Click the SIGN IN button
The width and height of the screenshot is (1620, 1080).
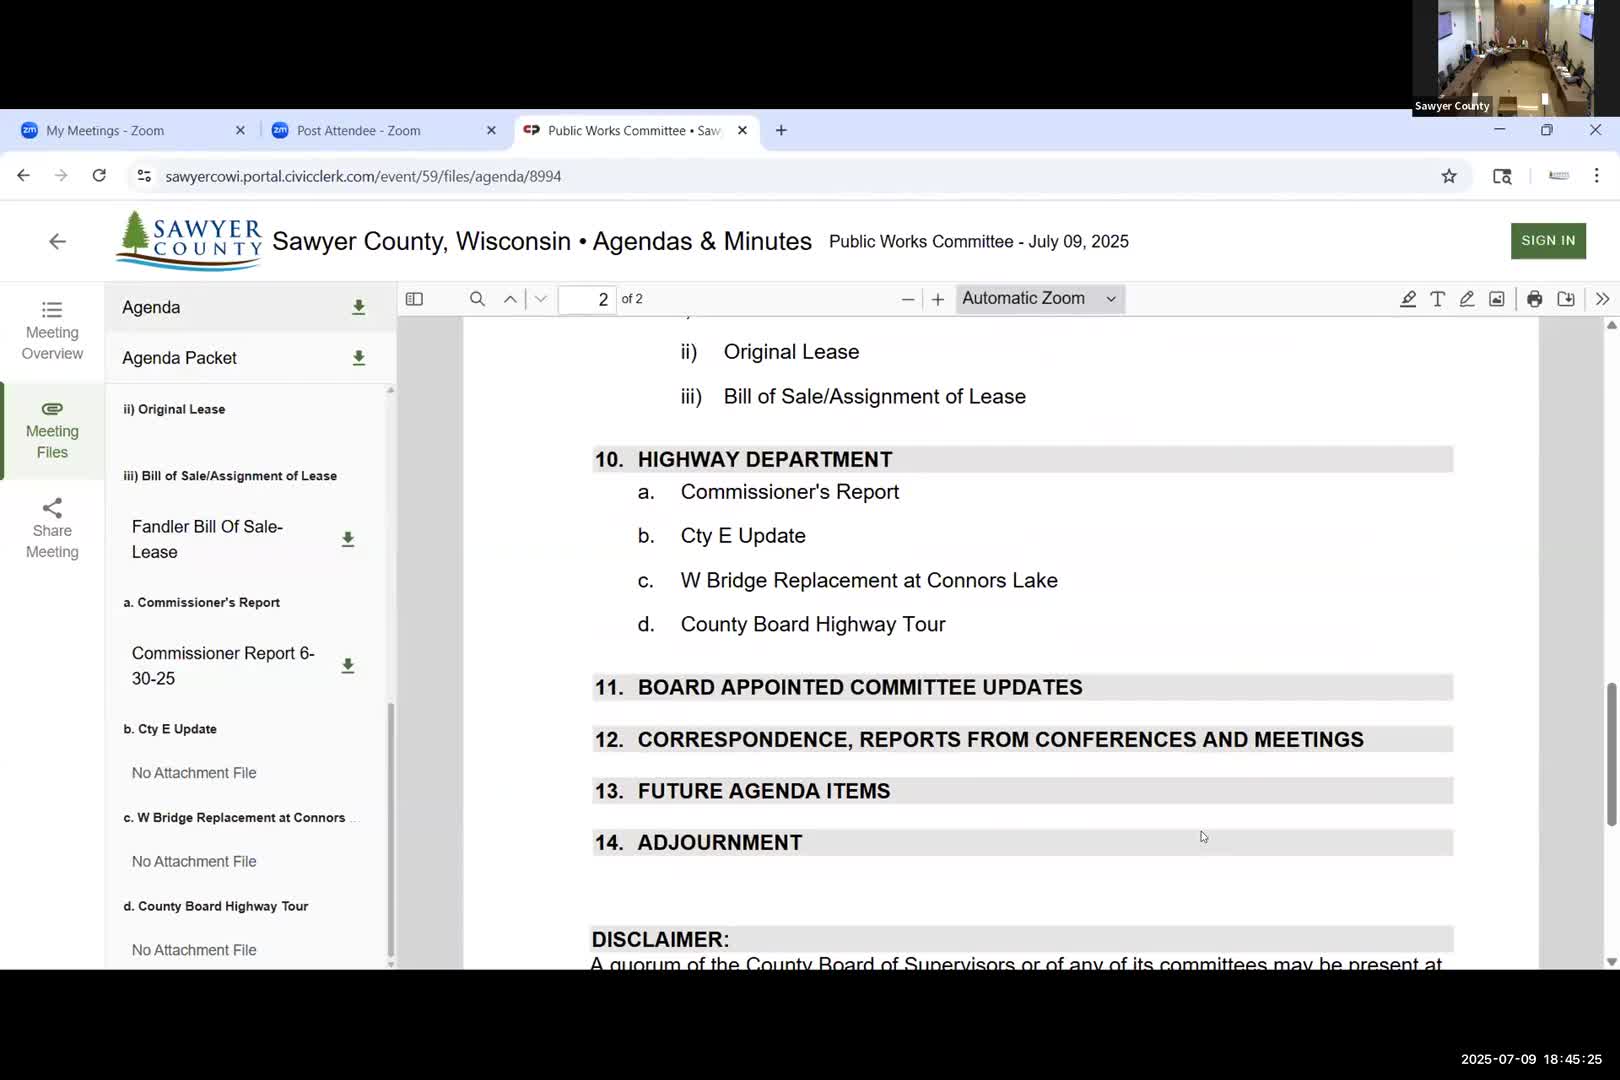1548,241
